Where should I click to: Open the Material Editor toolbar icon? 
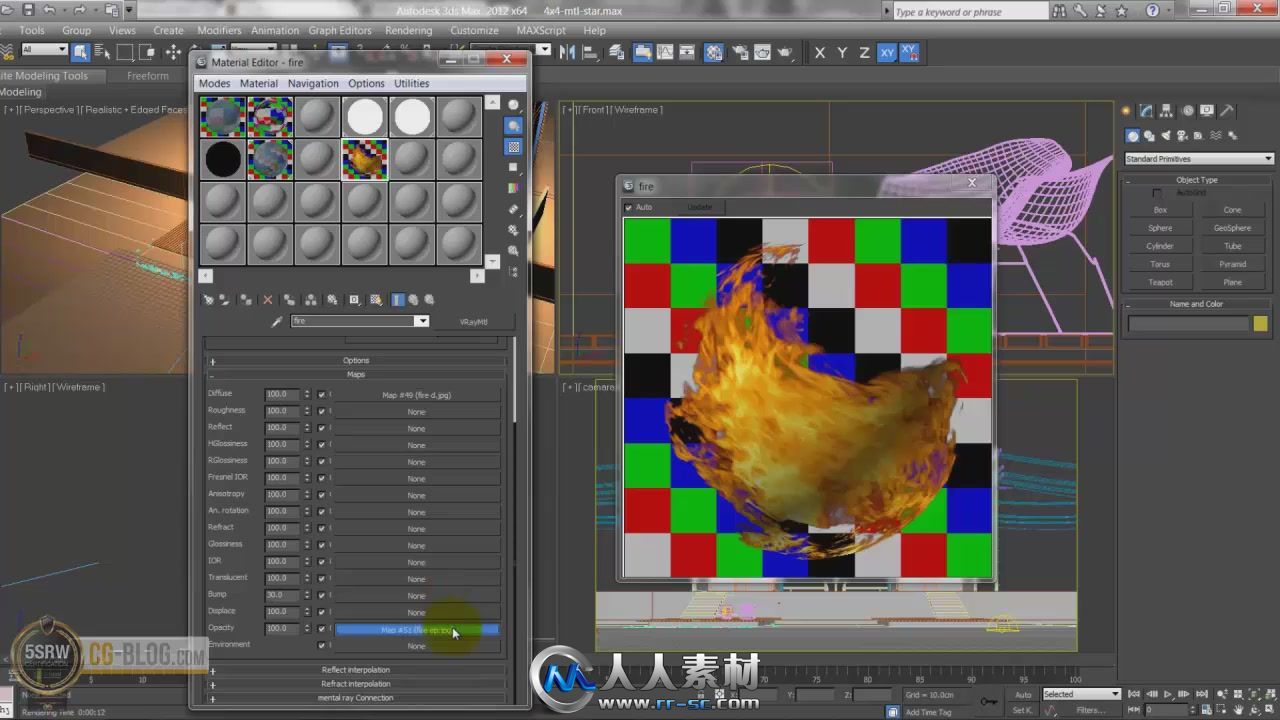[x=714, y=52]
